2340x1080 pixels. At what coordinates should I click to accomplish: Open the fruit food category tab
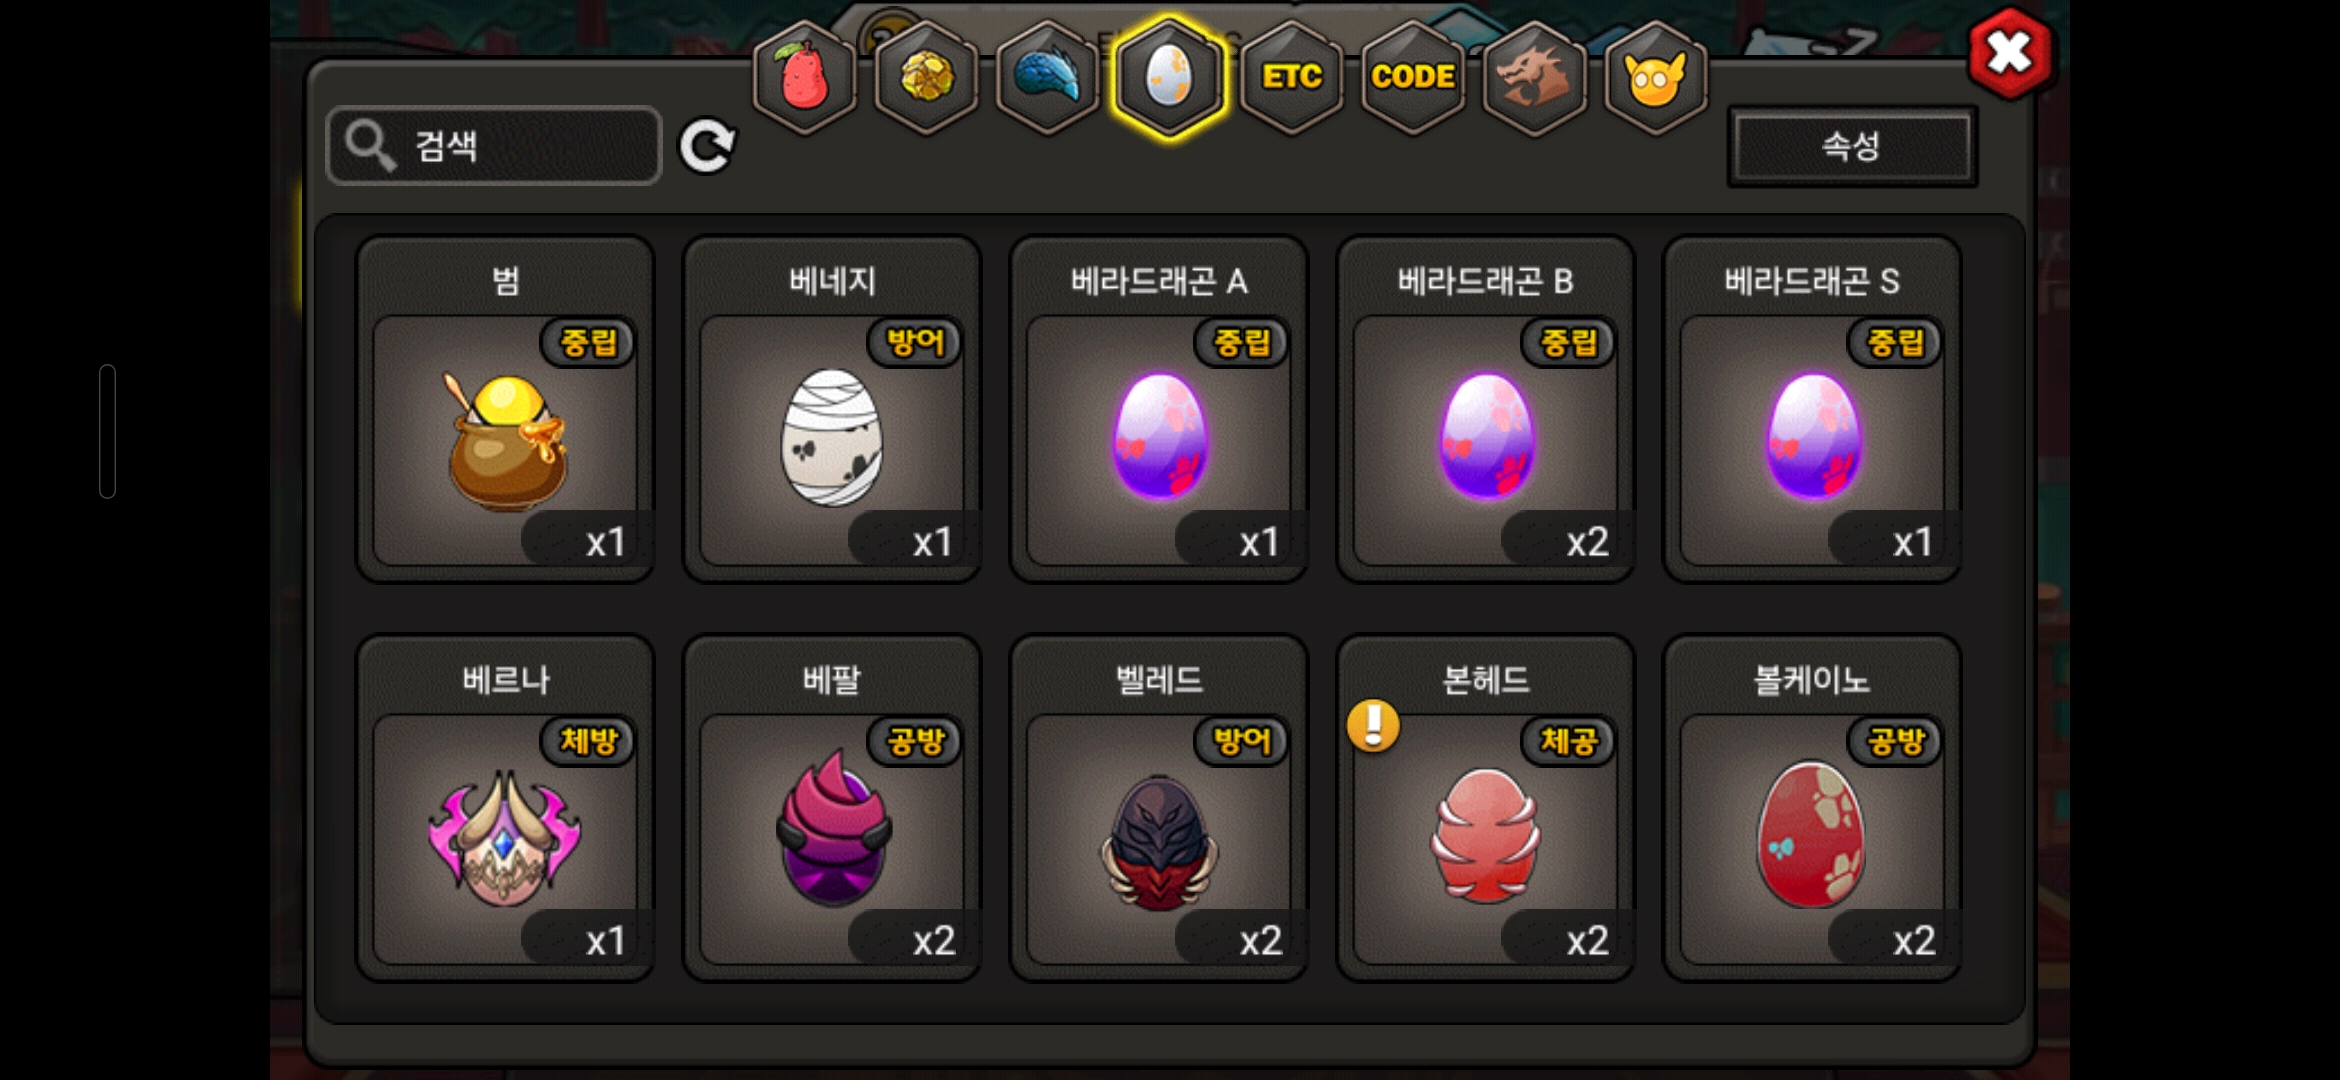805,77
